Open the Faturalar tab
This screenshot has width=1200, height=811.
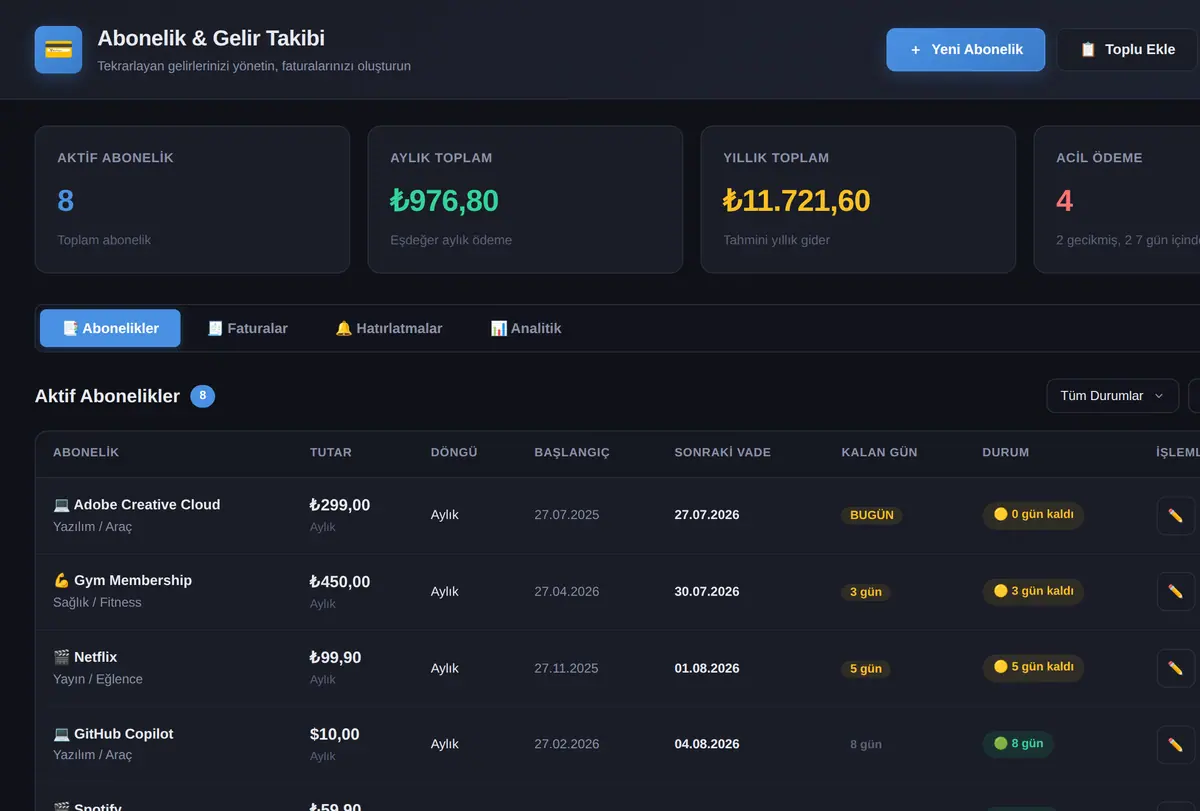click(x=247, y=328)
